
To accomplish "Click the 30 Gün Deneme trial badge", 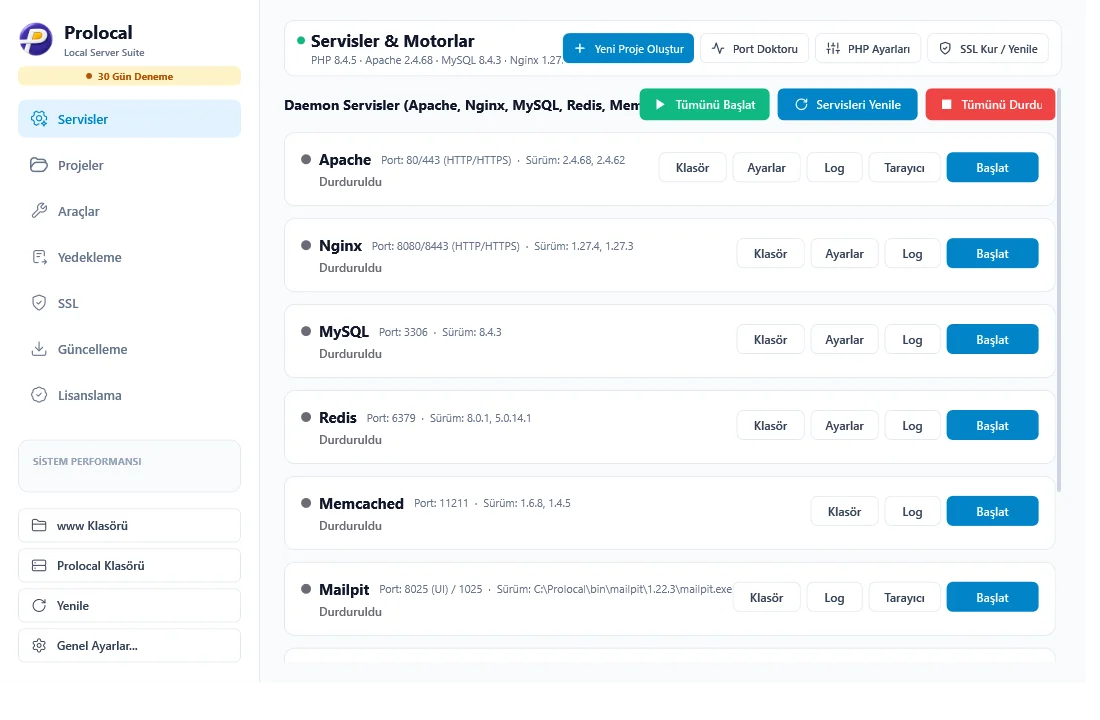I will 130,76.
